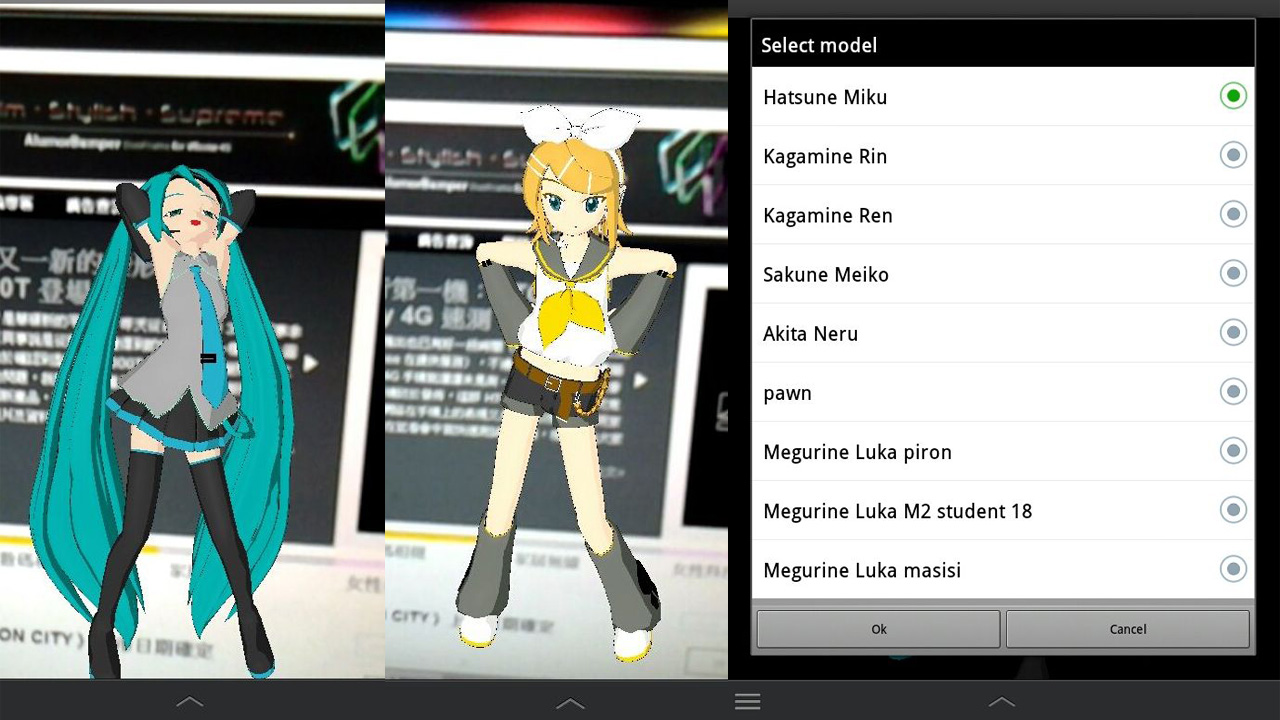Click the 'Select model' dialog title

pyautogui.click(x=819, y=45)
